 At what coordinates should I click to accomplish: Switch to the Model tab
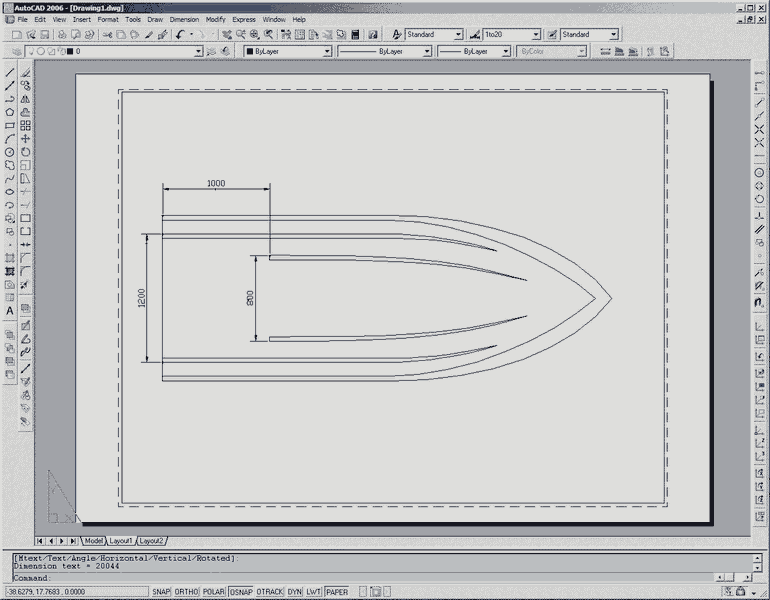coord(94,541)
